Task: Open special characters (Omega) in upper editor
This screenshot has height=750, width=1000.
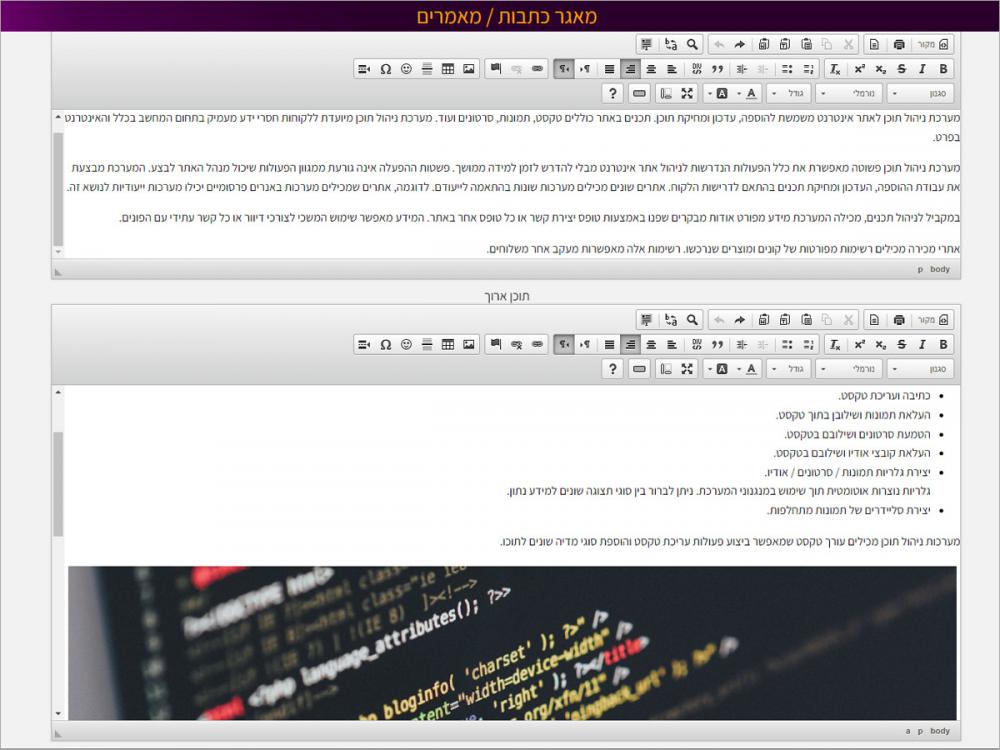Action: pos(385,69)
